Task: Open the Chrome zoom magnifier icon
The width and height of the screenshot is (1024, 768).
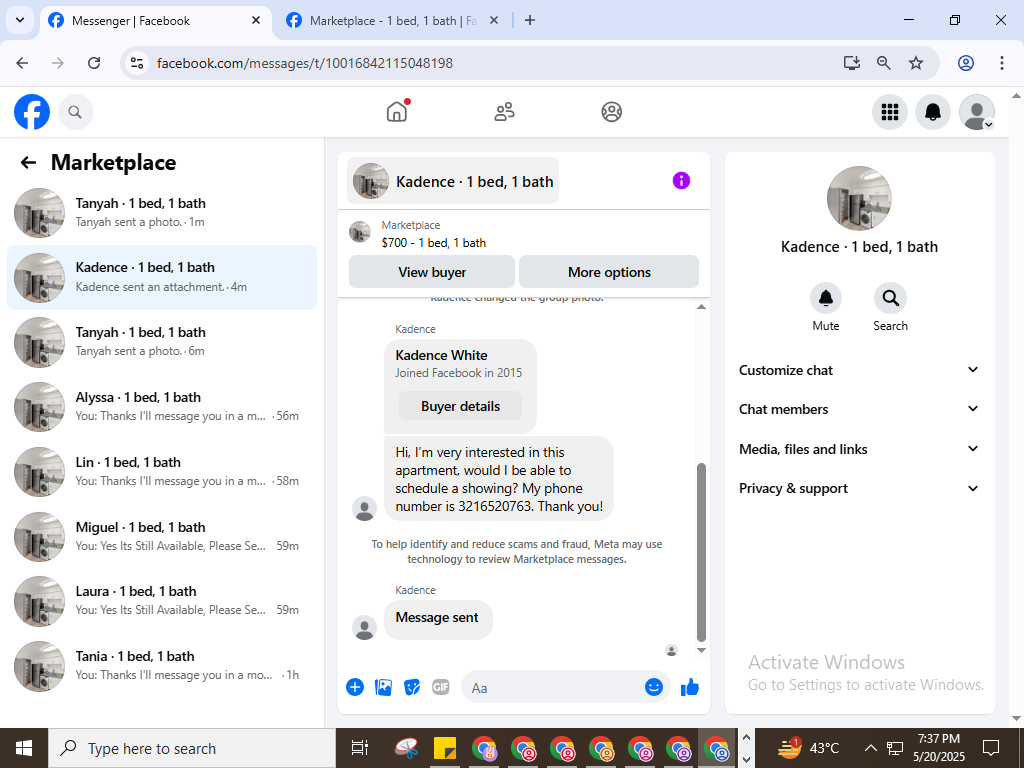Action: click(x=884, y=63)
